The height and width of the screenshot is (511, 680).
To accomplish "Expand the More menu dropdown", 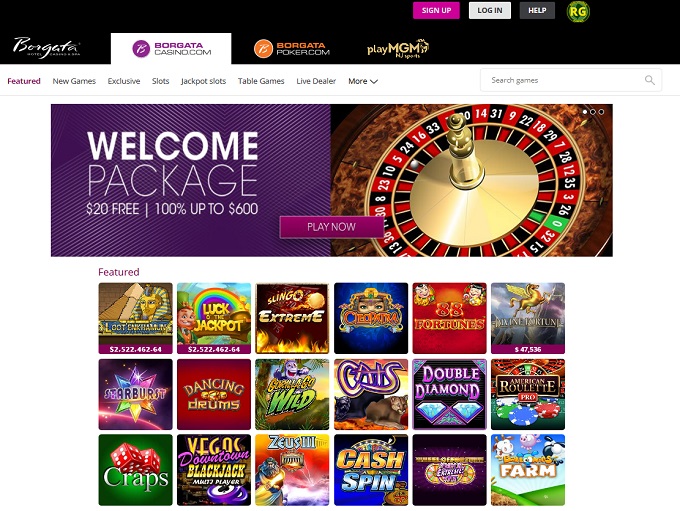I will tap(363, 81).
